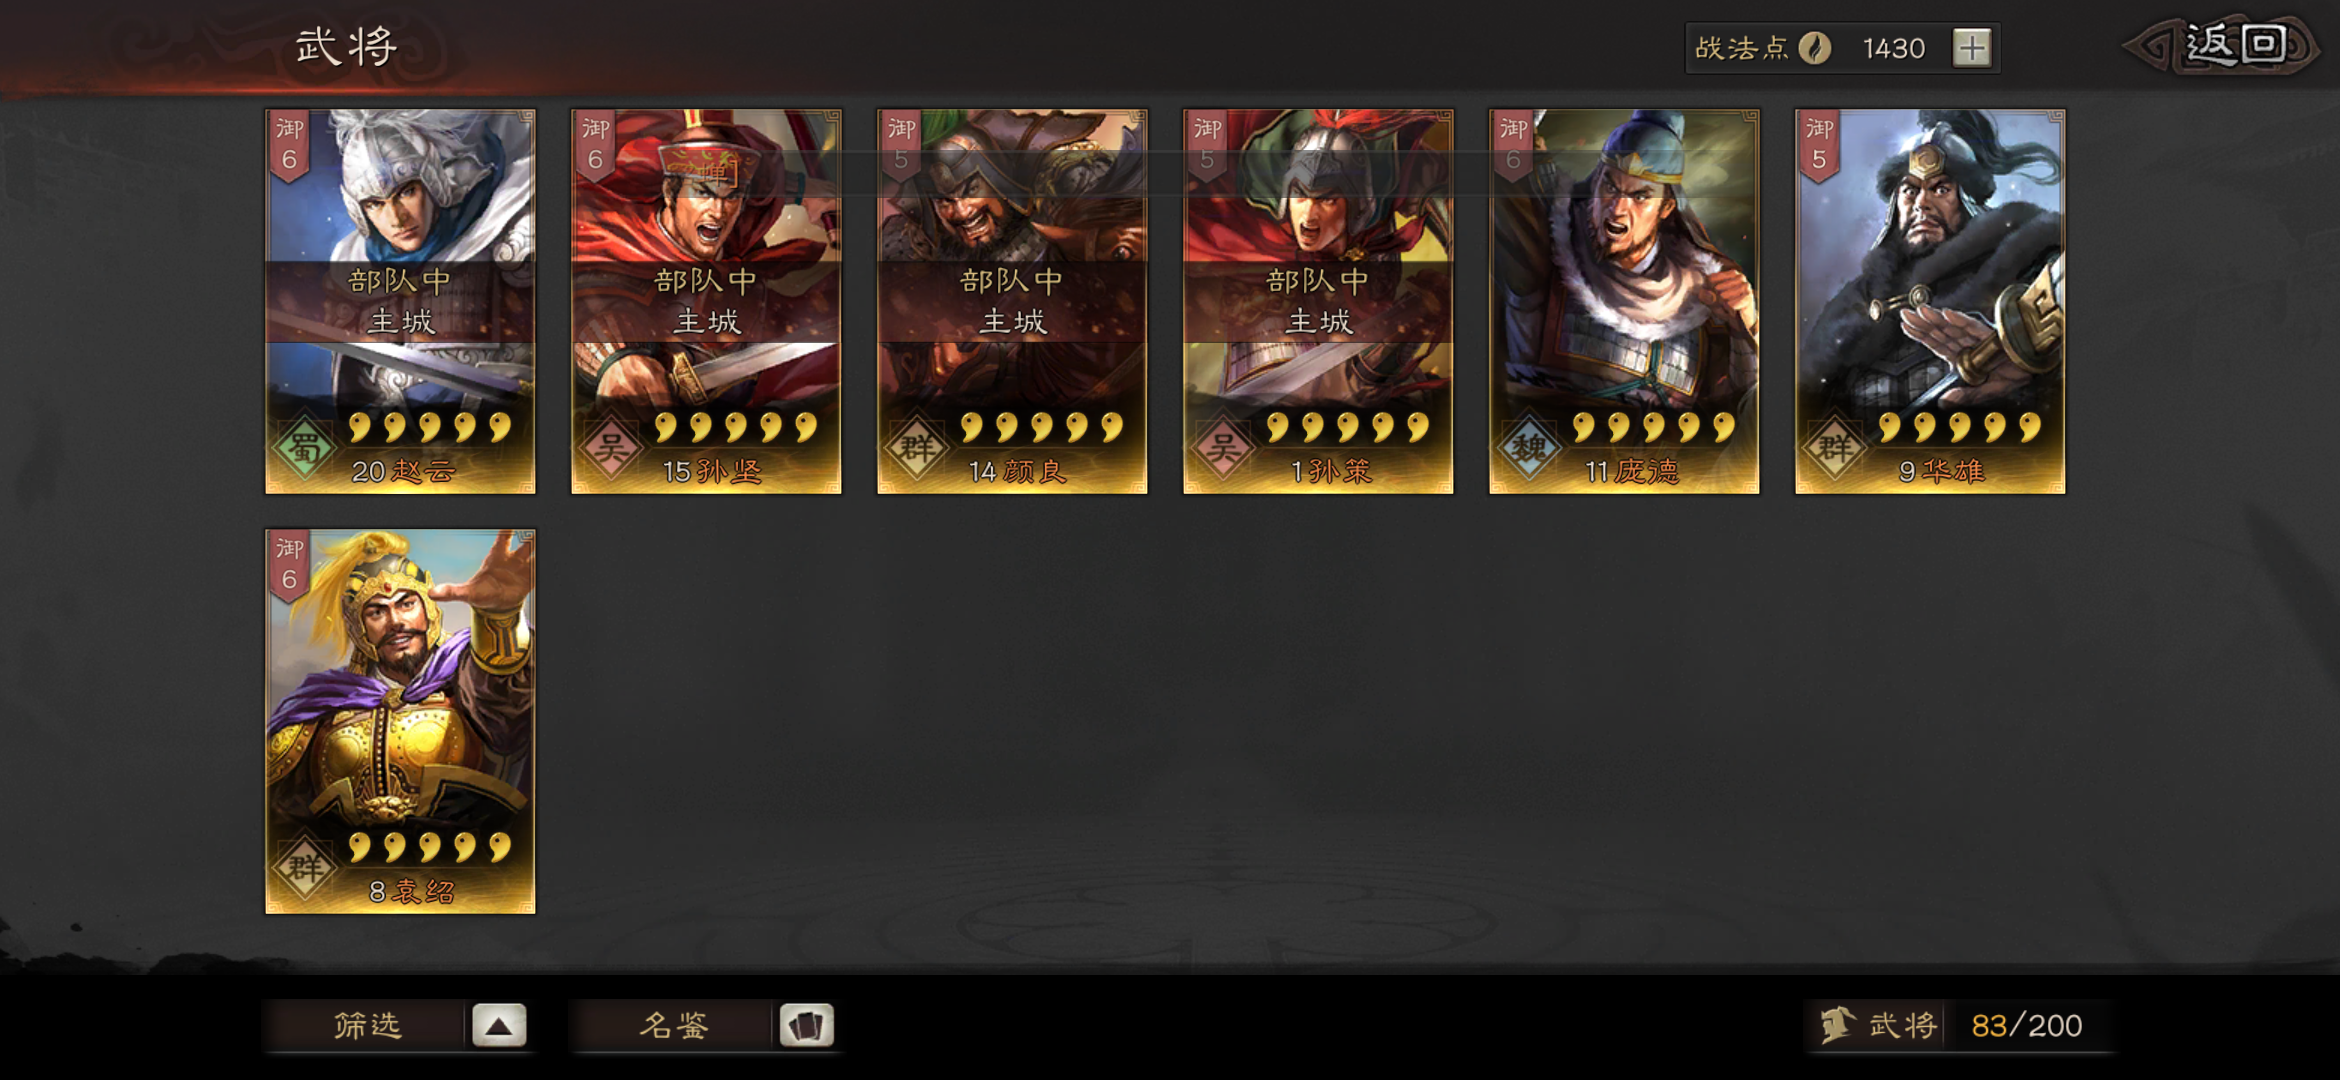
Task: Click the 群 faction badge on 华雄
Action: point(1834,449)
